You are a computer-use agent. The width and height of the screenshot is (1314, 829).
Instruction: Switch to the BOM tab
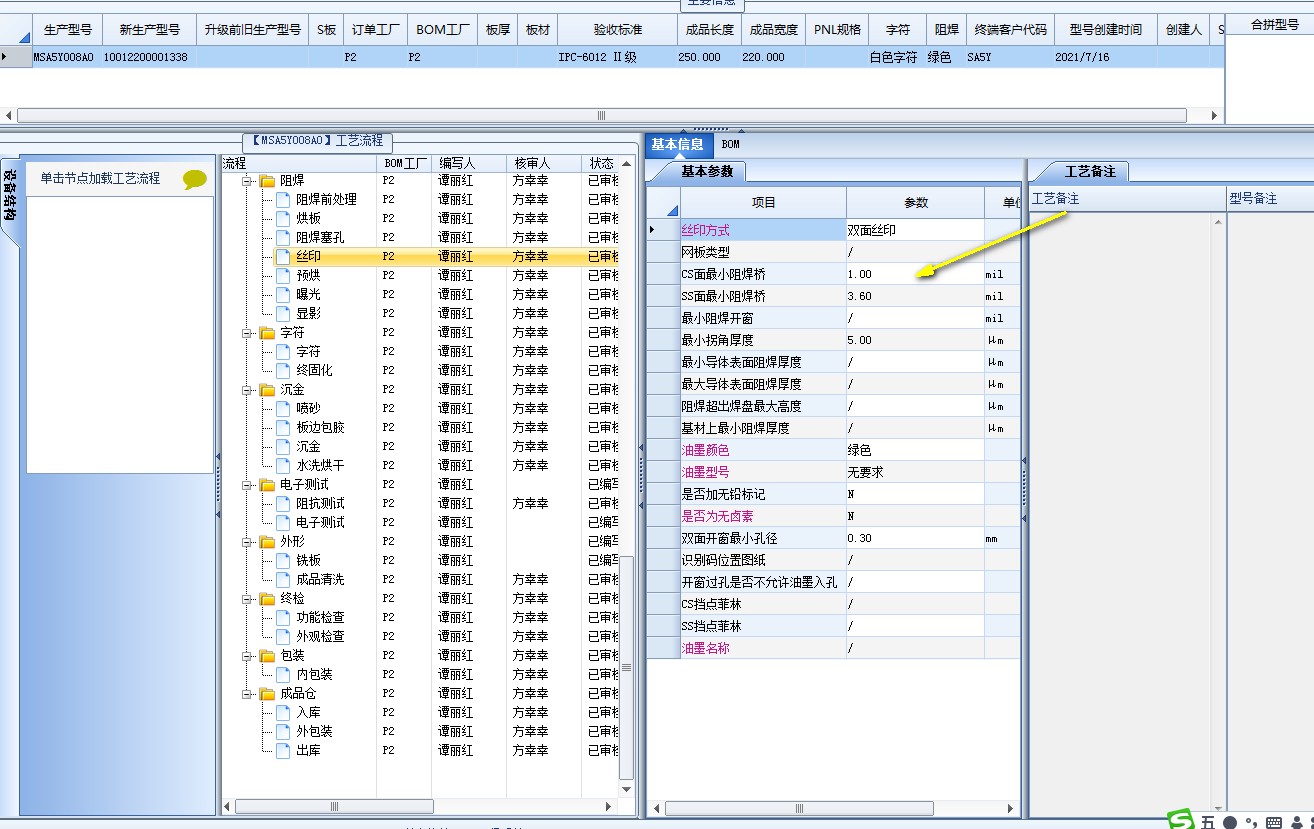tap(731, 145)
